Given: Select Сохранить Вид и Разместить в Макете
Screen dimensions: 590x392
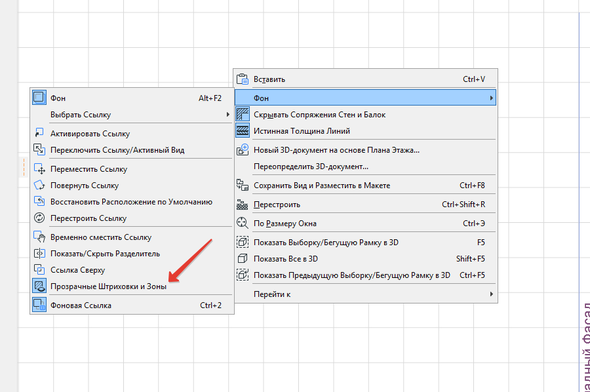Looking at the screenshot, I should (x=365, y=185).
